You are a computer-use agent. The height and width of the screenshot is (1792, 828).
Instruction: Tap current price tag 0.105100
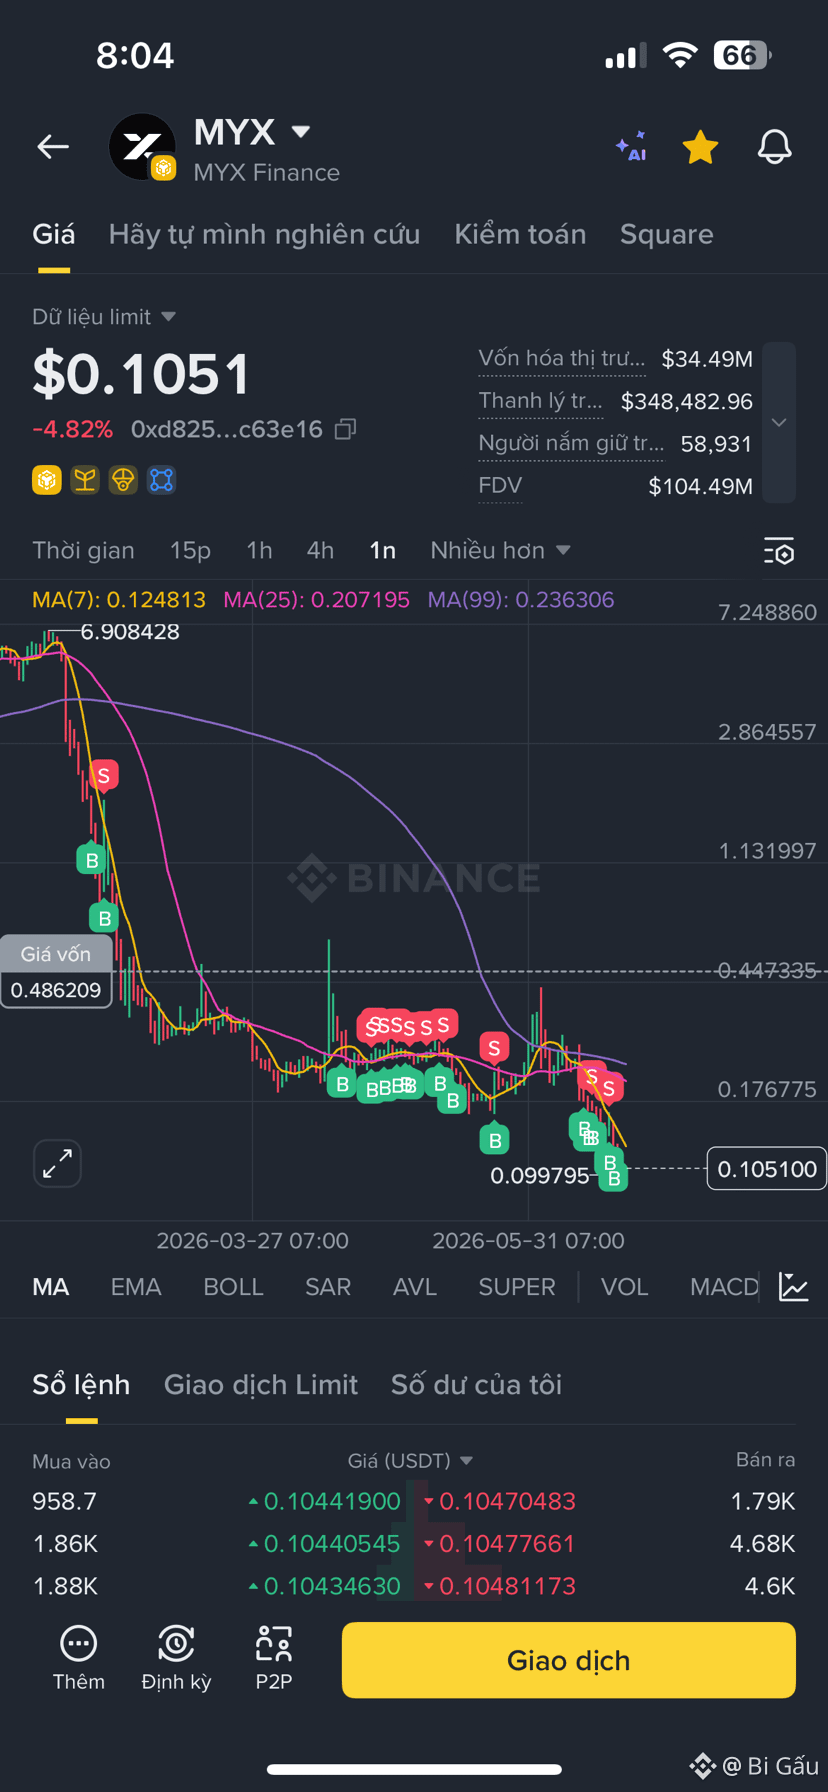pos(766,1169)
